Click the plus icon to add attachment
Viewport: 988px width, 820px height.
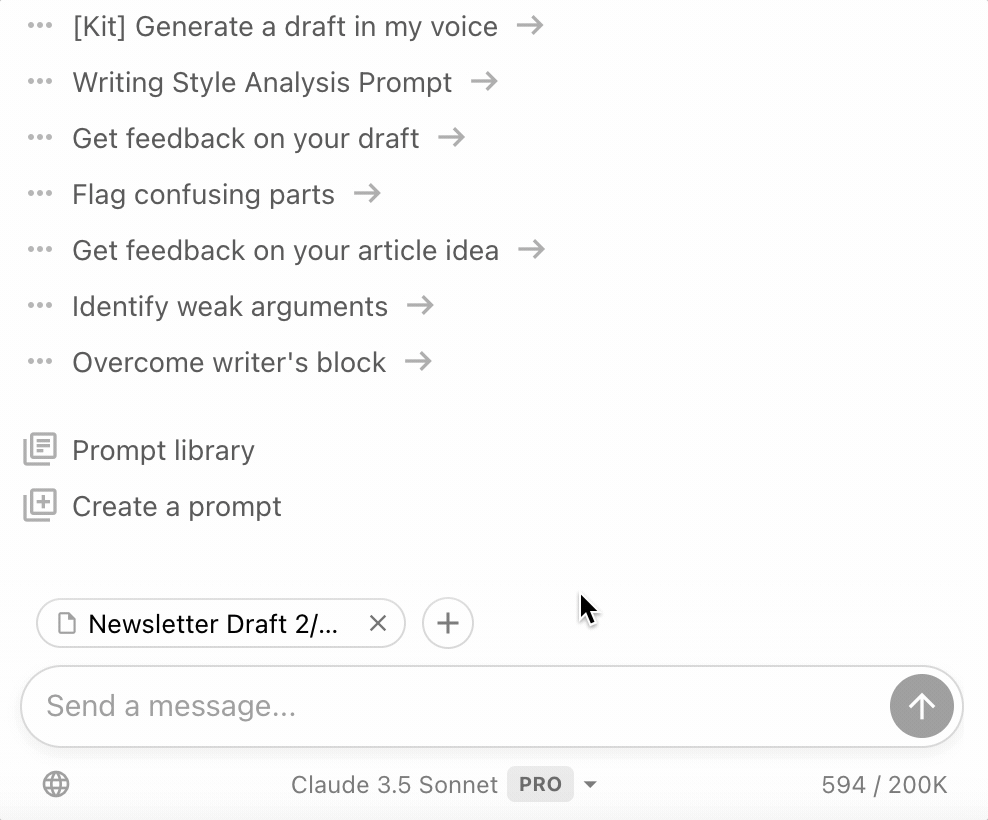click(x=448, y=624)
